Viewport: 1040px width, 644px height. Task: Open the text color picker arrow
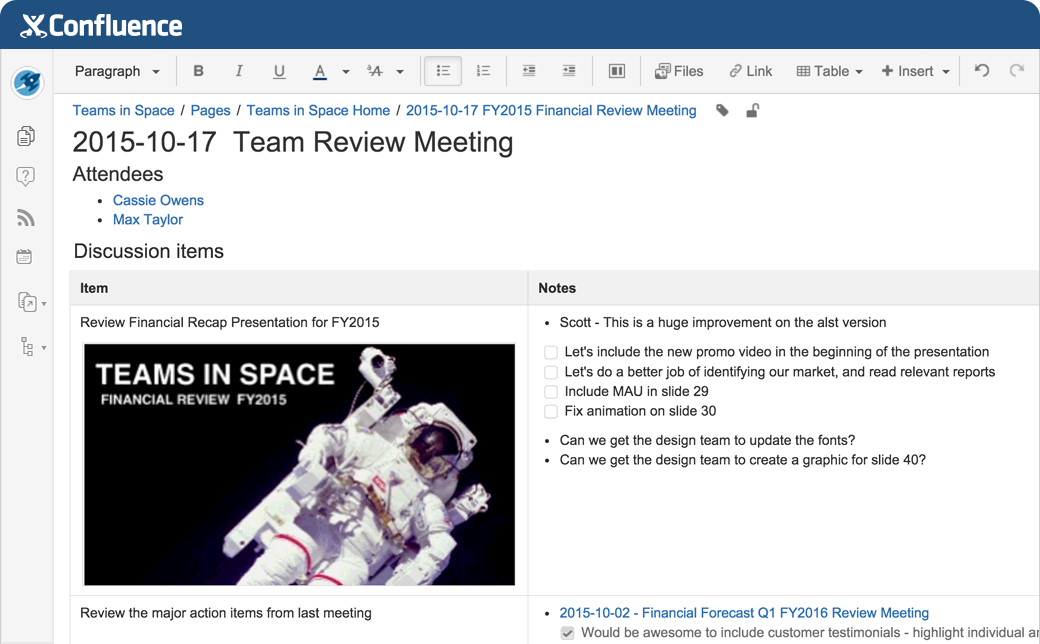coord(346,72)
